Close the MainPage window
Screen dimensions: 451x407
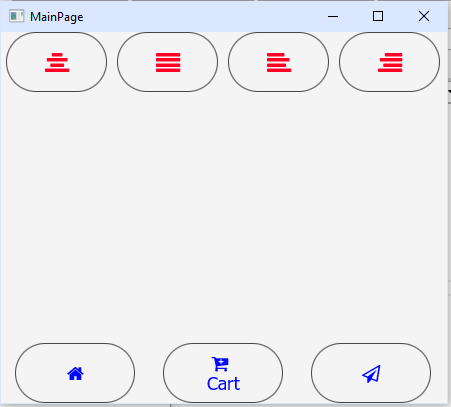(424, 16)
